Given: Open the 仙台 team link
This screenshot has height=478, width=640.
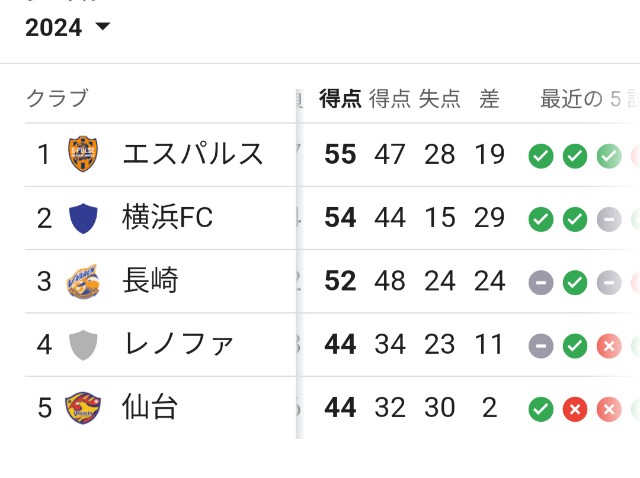Looking at the screenshot, I should point(149,407).
